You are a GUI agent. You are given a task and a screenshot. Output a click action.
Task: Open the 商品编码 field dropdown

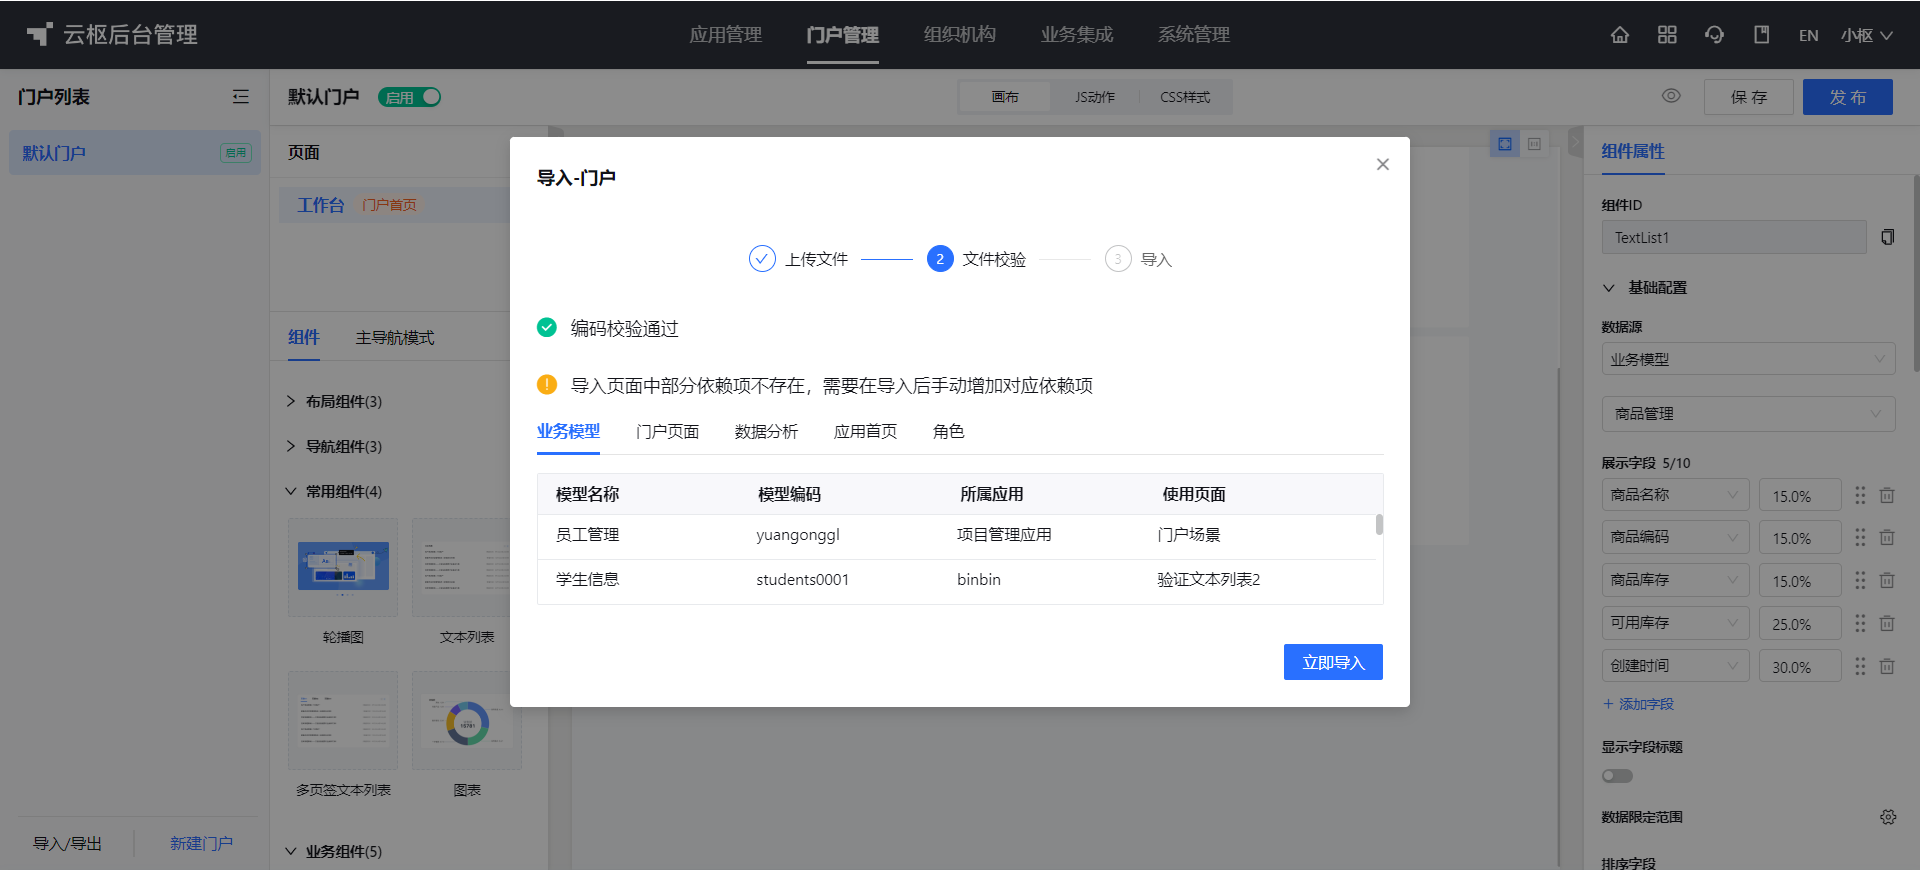(1675, 537)
